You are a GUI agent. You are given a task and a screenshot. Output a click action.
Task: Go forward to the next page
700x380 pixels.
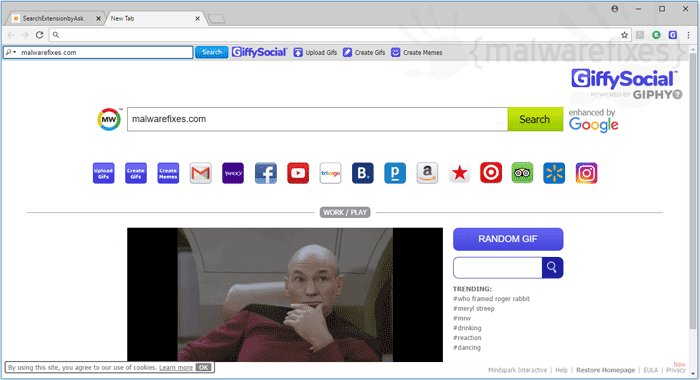pyautogui.click(x=25, y=35)
